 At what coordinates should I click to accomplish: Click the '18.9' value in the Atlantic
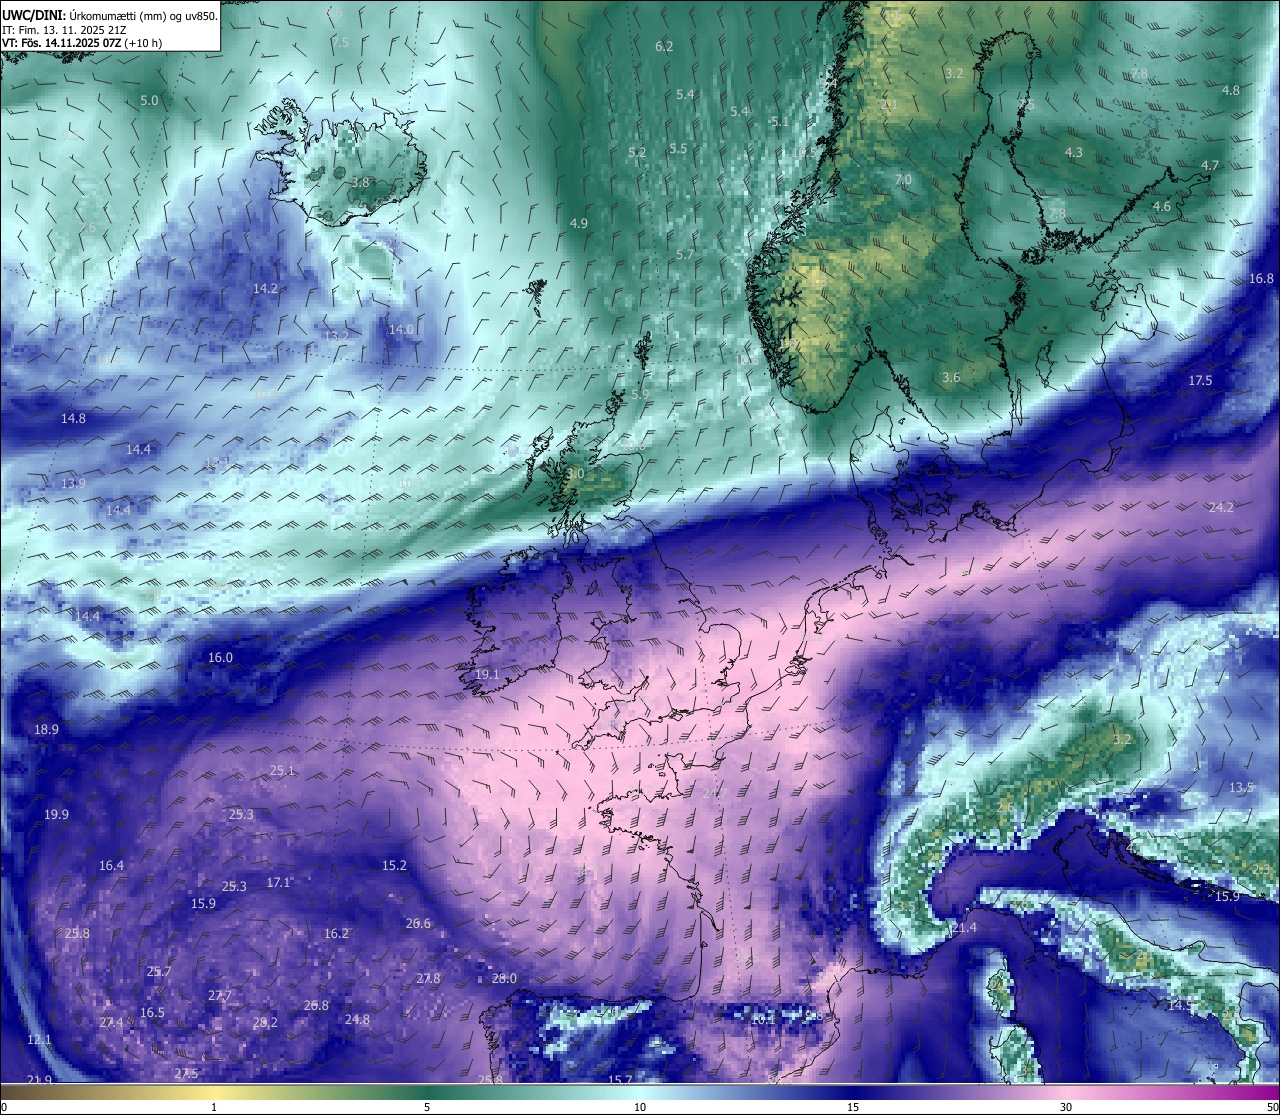tap(46, 730)
